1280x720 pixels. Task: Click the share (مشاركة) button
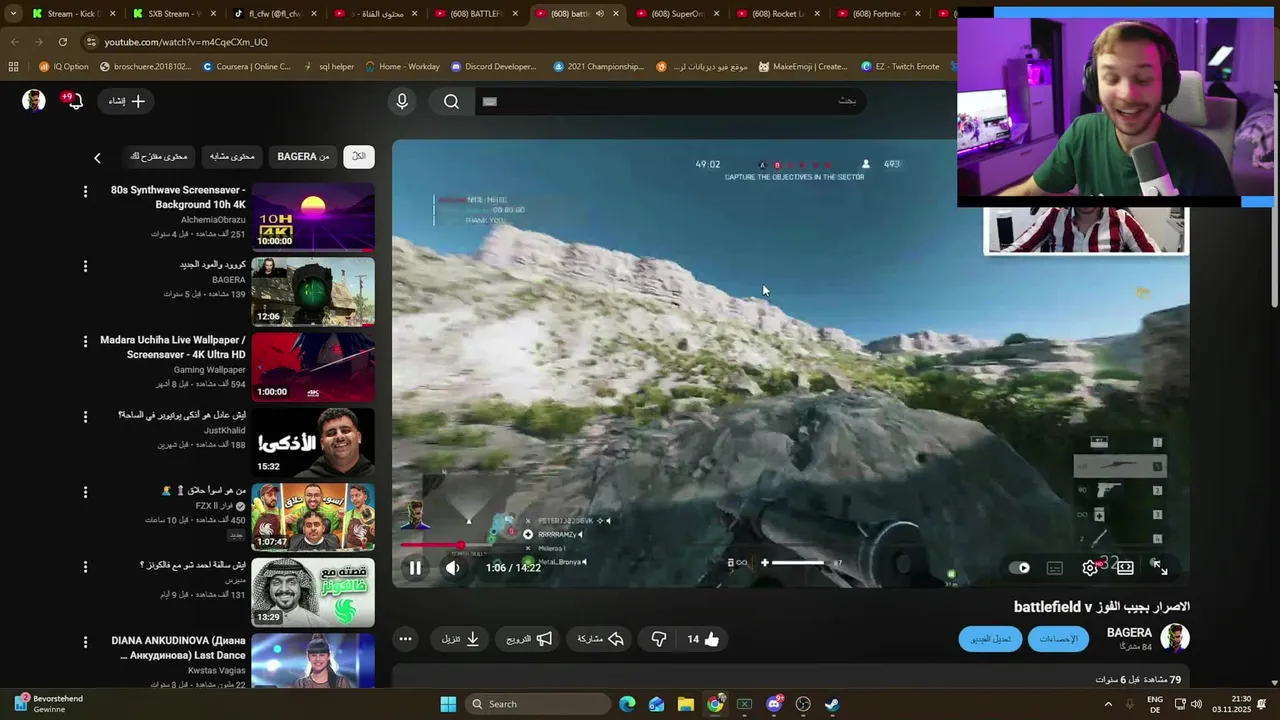(601, 639)
